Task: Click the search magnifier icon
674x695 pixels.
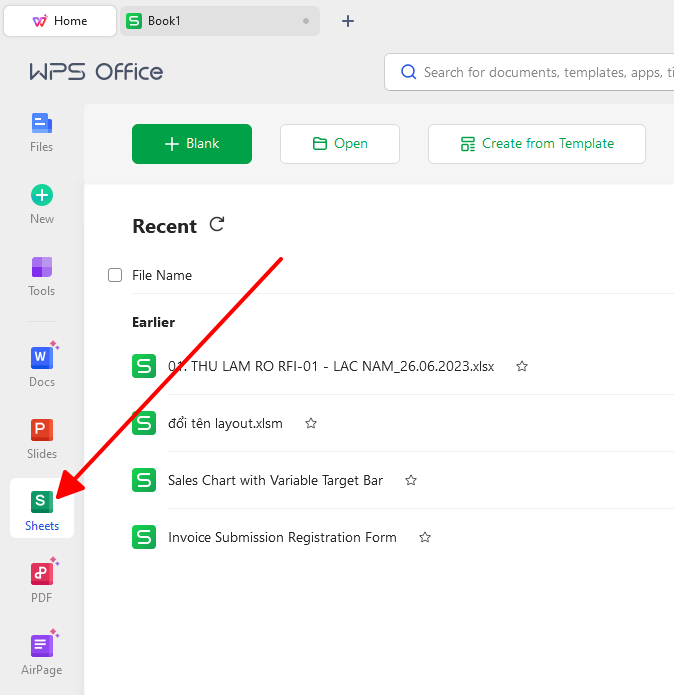Action: [408, 72]
